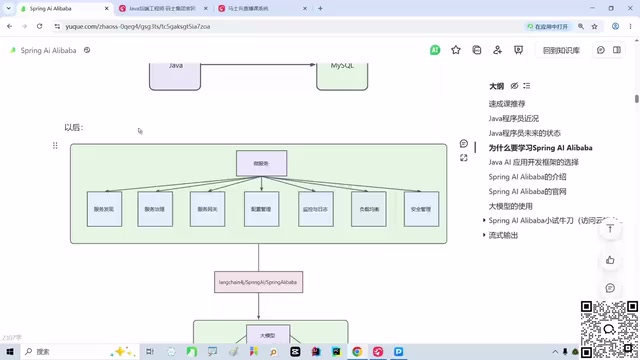Select the 安全管理 box in the diagram
The width and height of the screenshot is (640, 360).
421,209
